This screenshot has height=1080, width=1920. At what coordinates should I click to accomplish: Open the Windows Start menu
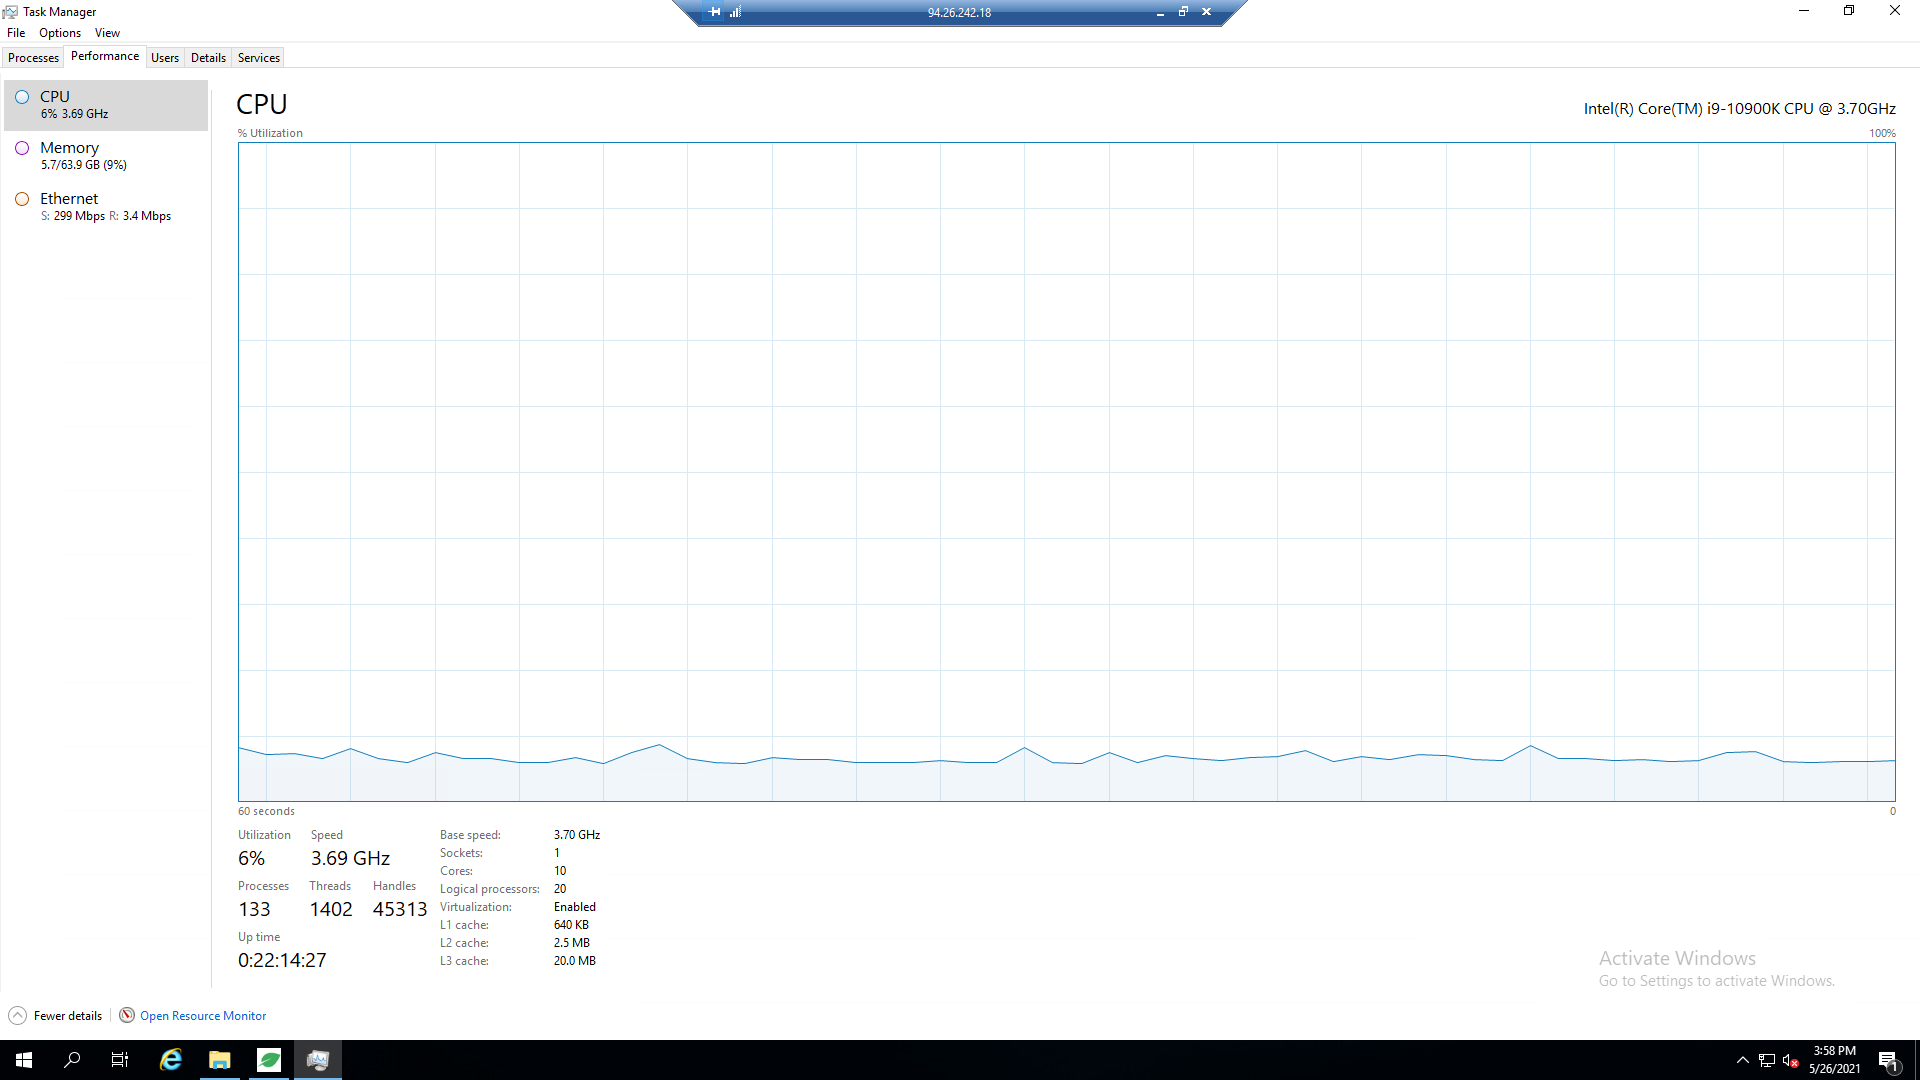tap(24, 1060)
